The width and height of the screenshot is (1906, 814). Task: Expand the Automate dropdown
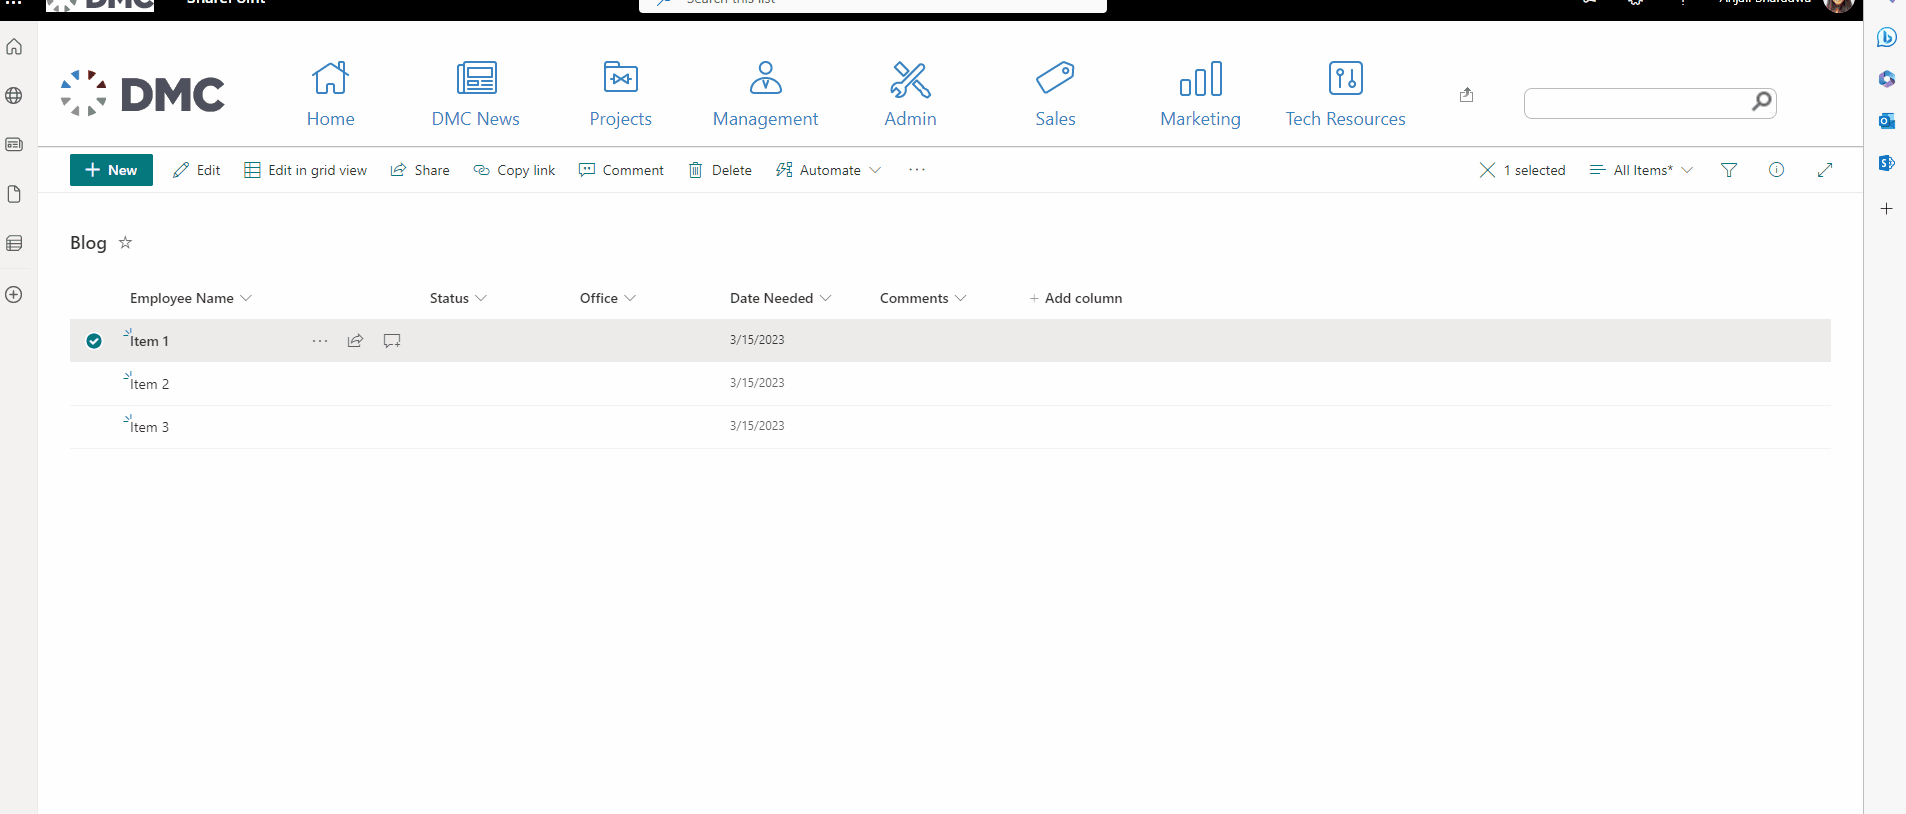pos(829,170)
